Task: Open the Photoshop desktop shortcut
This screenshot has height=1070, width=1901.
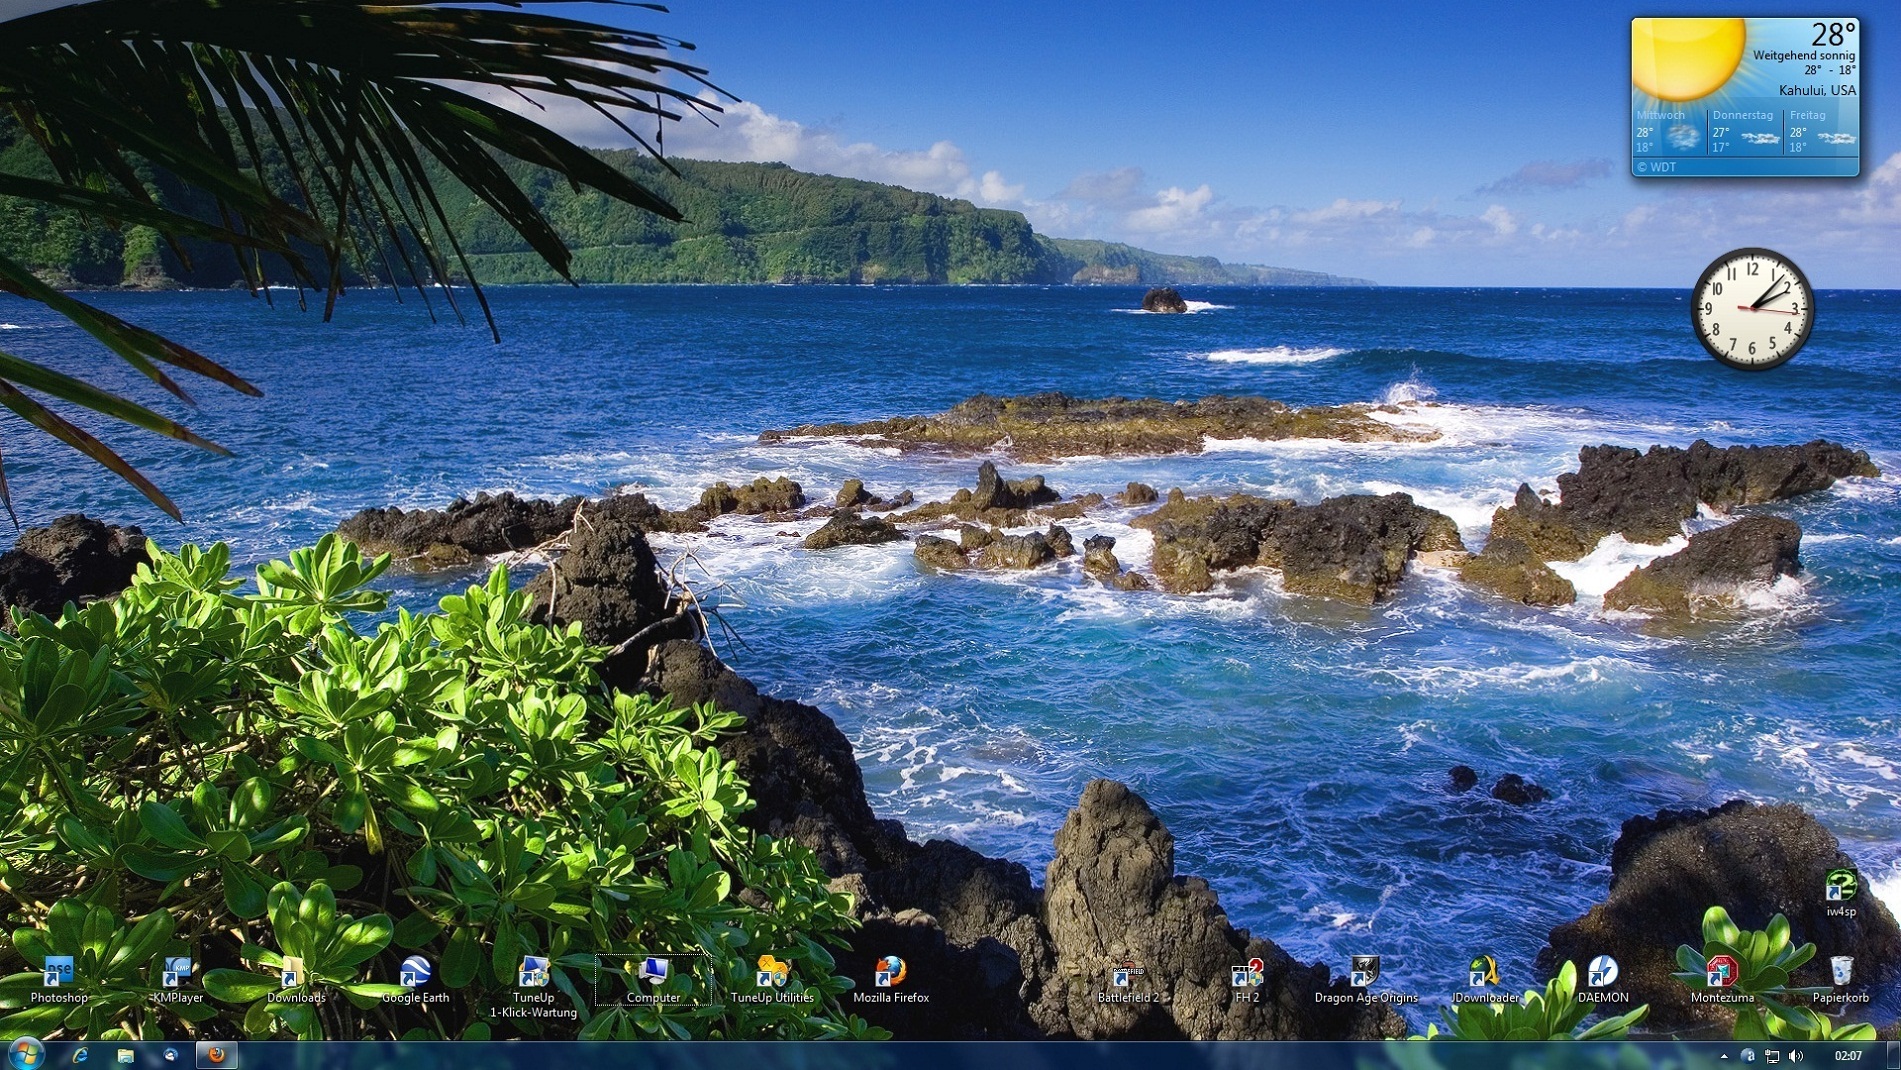Action: click(x=59, y=973)
